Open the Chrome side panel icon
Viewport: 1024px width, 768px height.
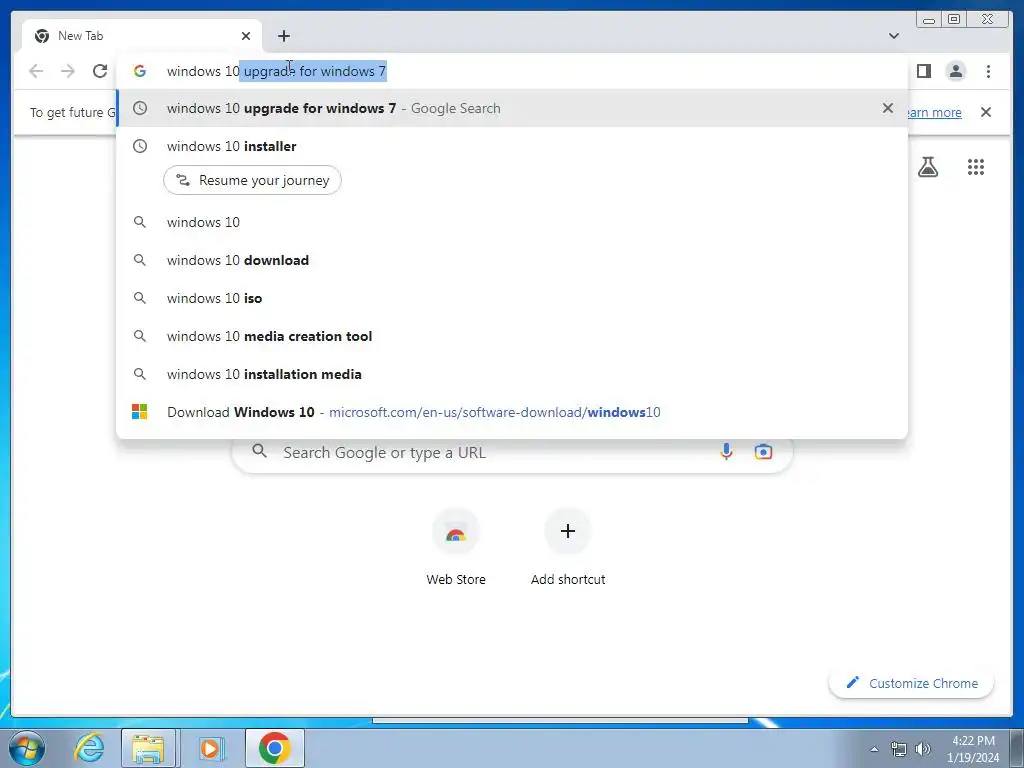click(923, 71)
